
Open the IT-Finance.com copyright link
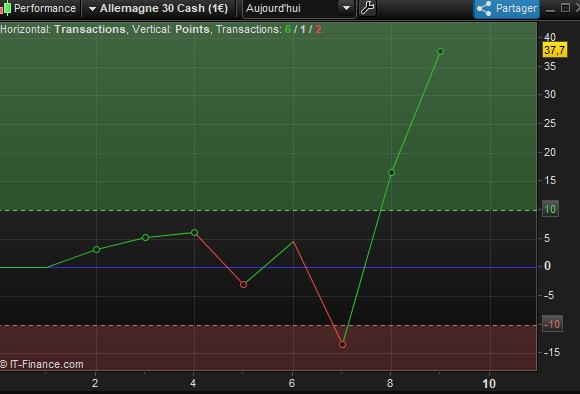(42, 364)
